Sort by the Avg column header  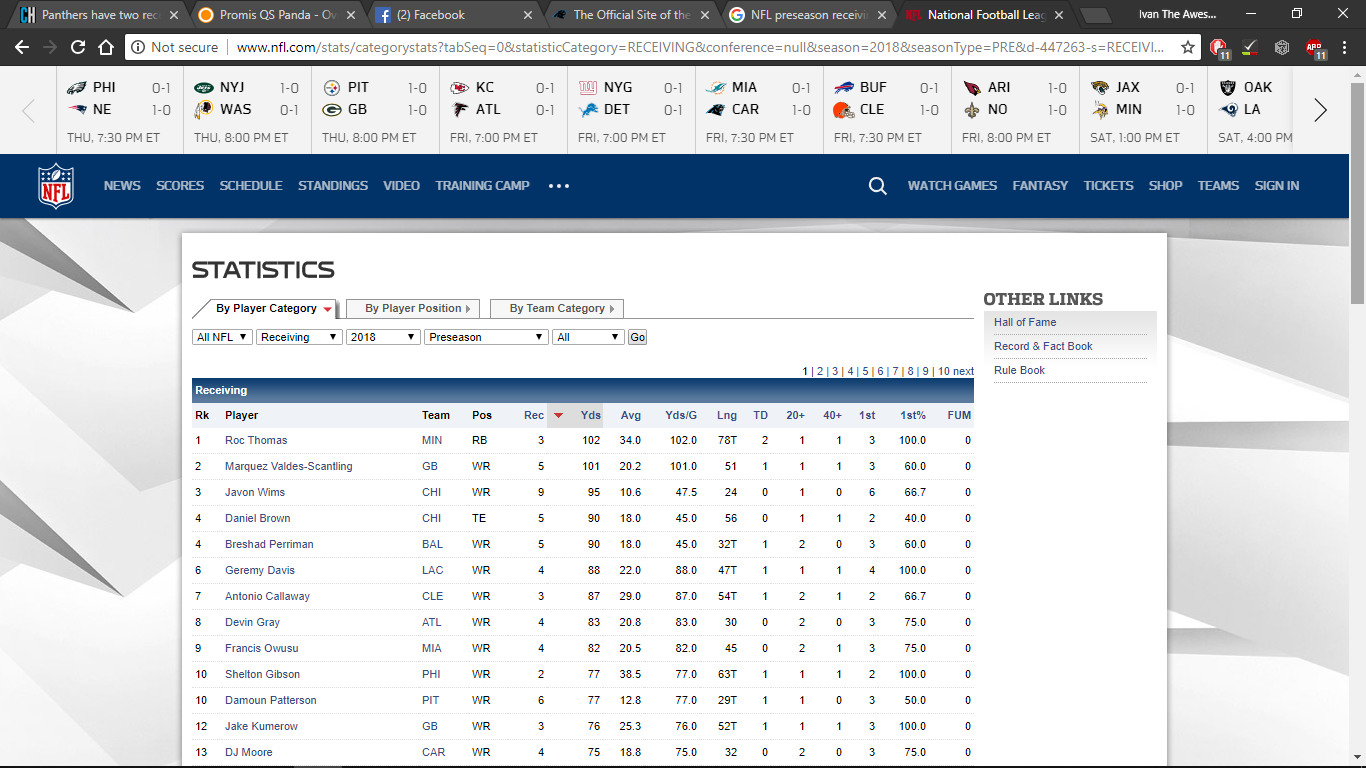click(630, 415)
